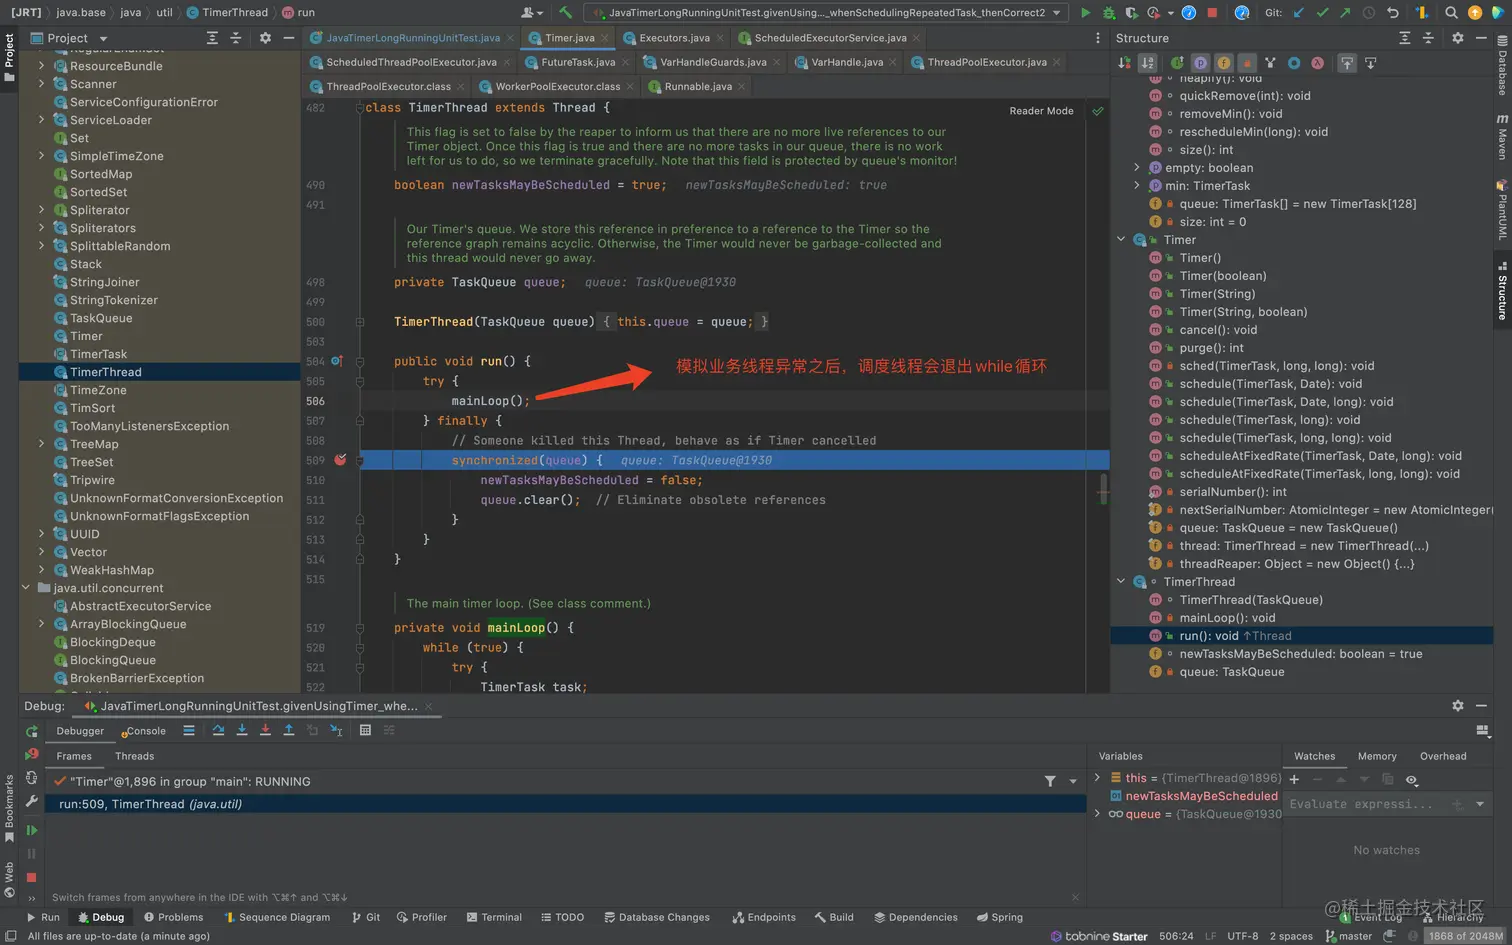Click the Build hammer icon
Image resolution: width=1512 pixels, height=945 pixels.
pyautogui.click(x=566, y=13)
